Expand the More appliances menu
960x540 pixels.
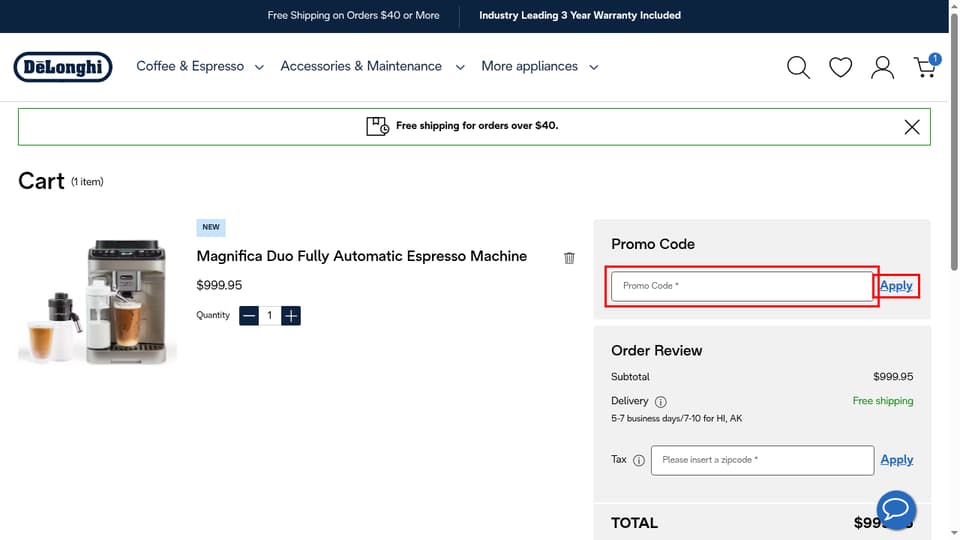(539, 66)
